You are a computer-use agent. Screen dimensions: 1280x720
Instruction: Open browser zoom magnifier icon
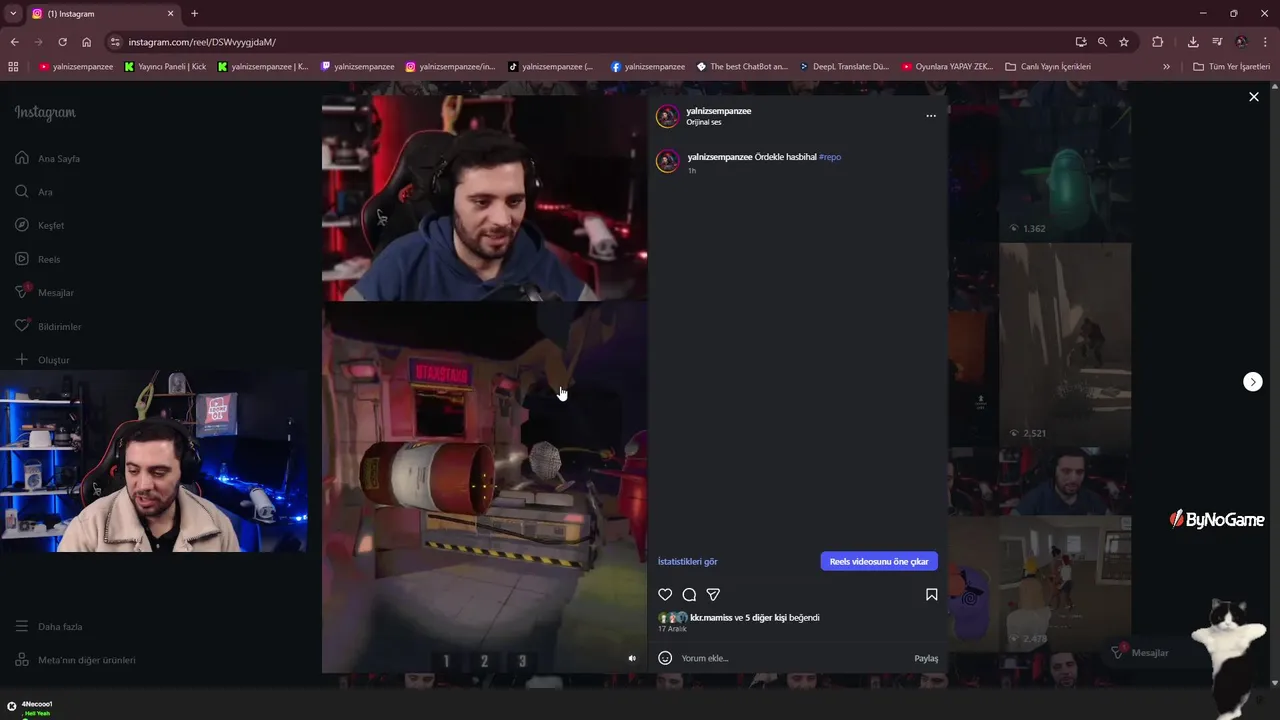point(1102,42)
